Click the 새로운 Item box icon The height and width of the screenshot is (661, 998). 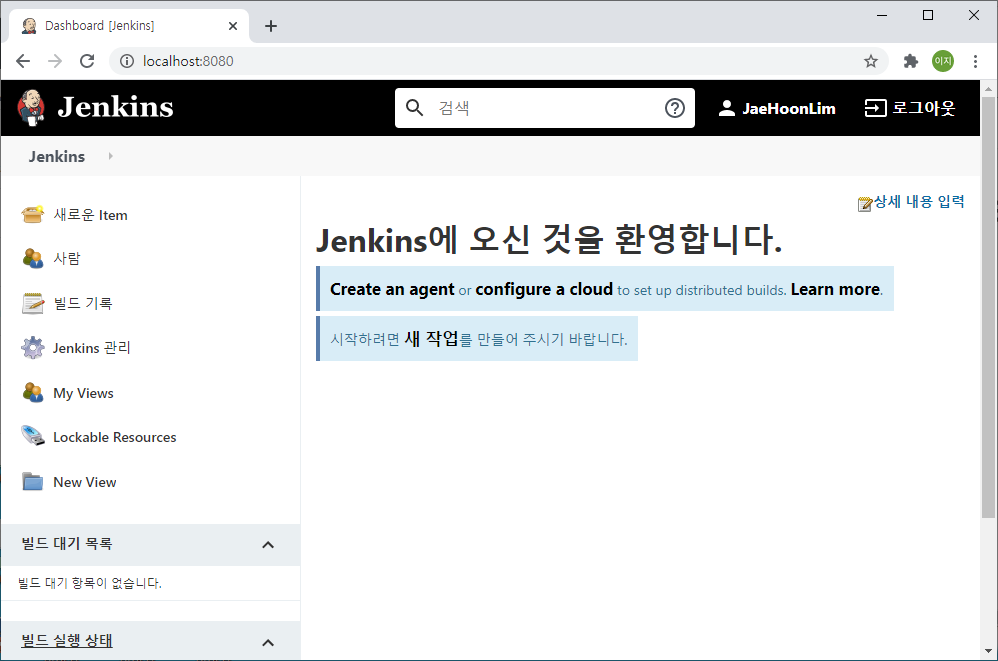click(x=32, y=214)
